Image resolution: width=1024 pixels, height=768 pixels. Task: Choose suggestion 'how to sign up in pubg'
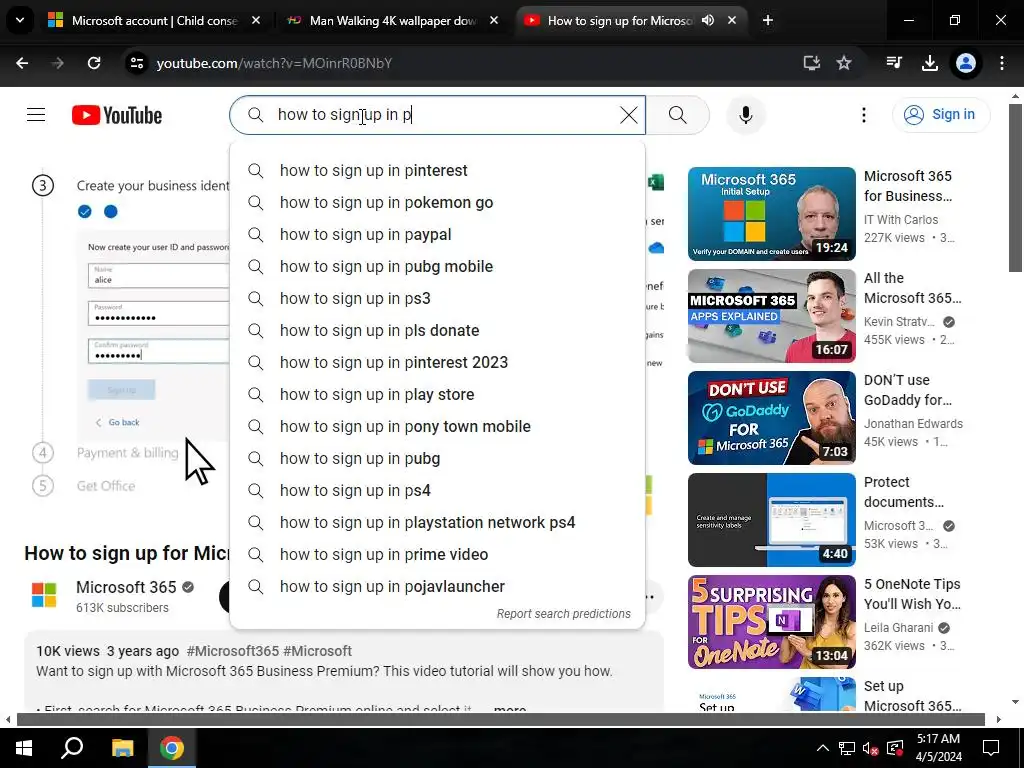438,458
